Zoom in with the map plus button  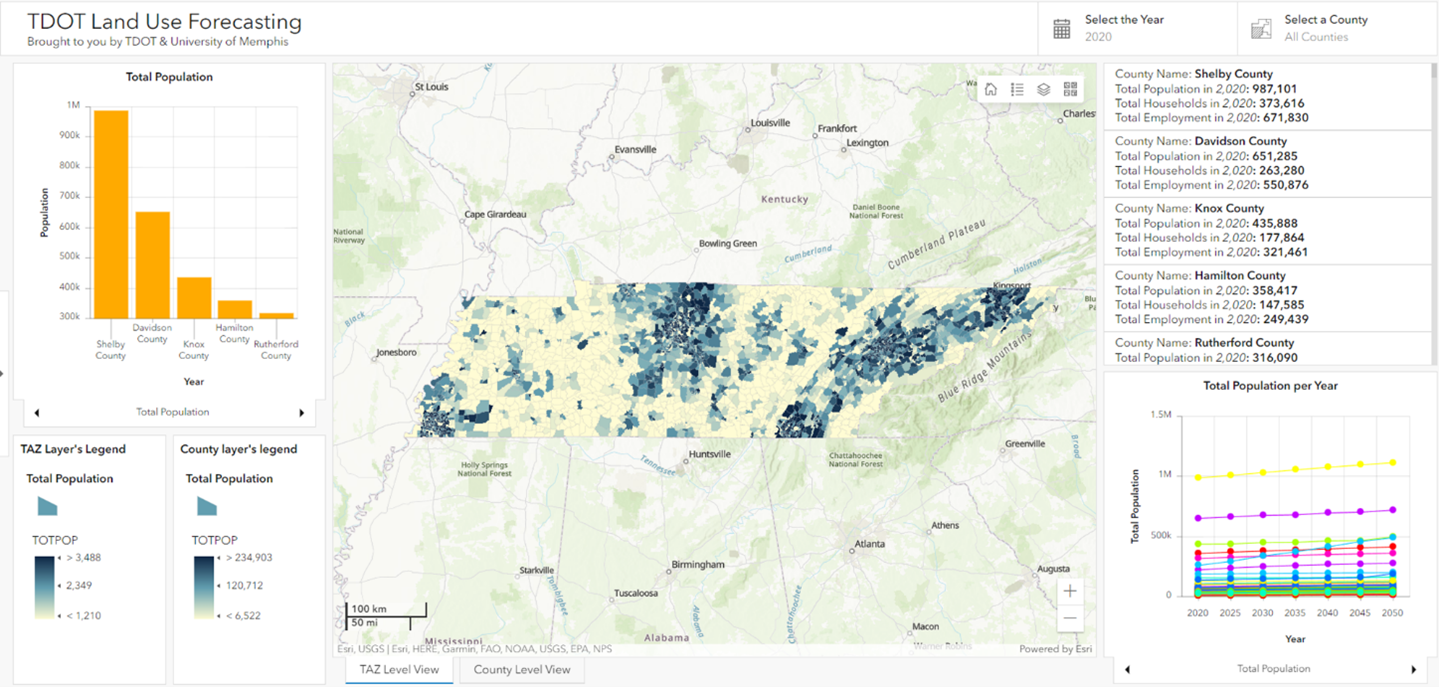pyautogui.click(x=1070, y=591)
